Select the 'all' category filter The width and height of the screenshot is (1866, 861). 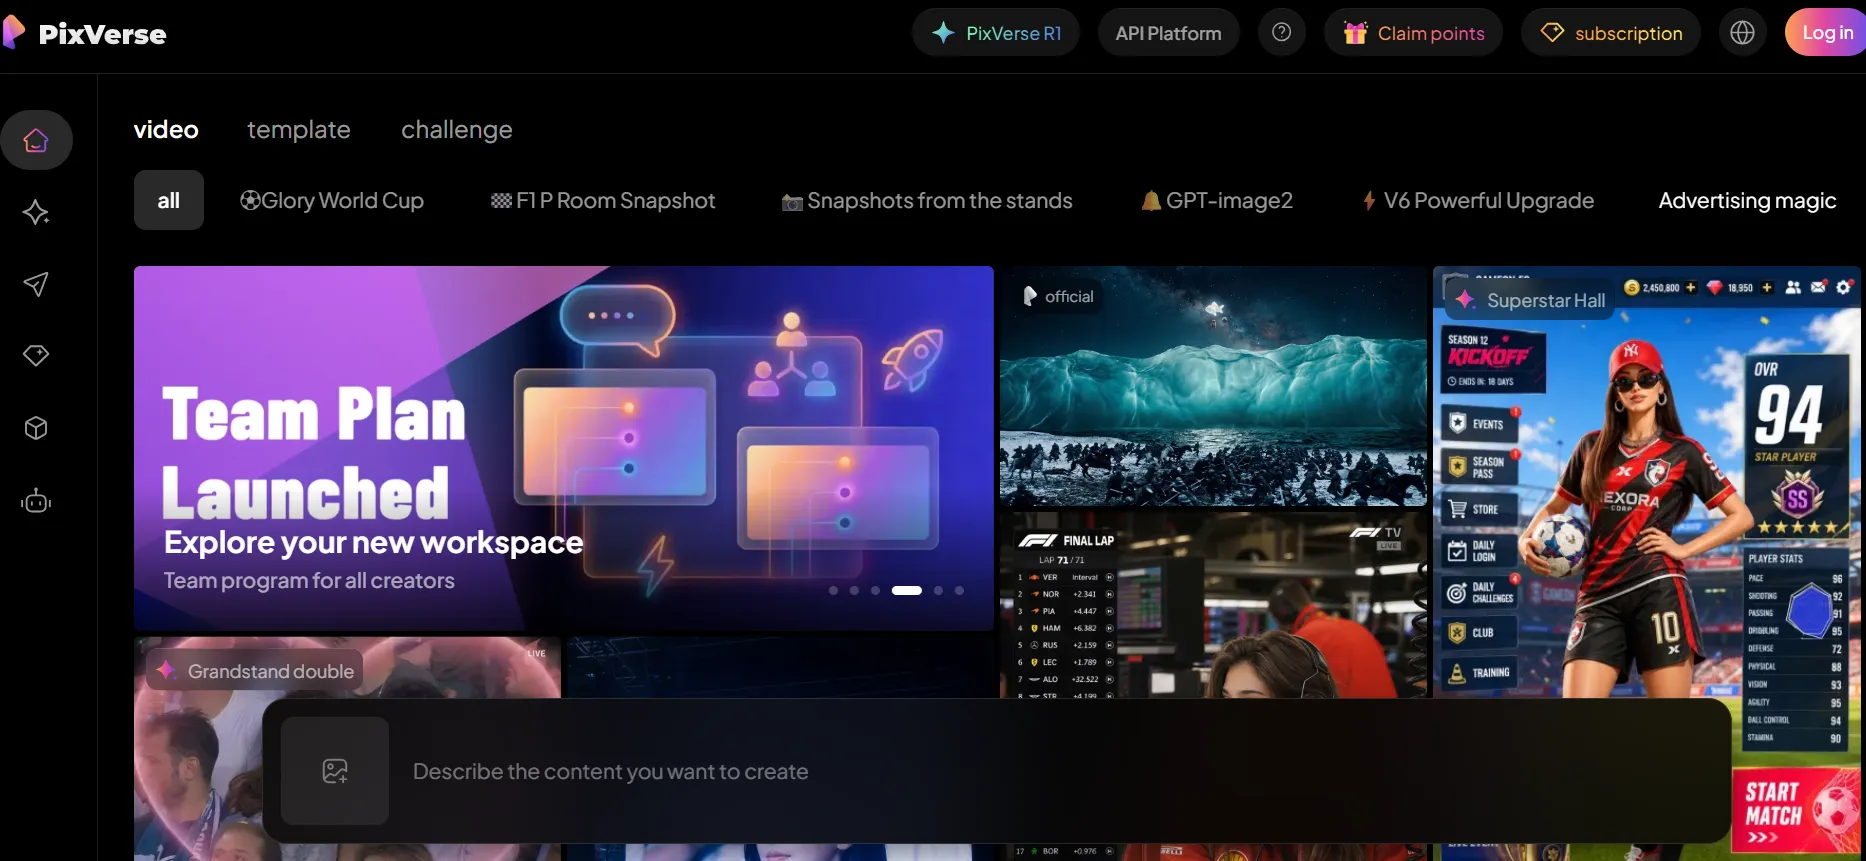169,200
